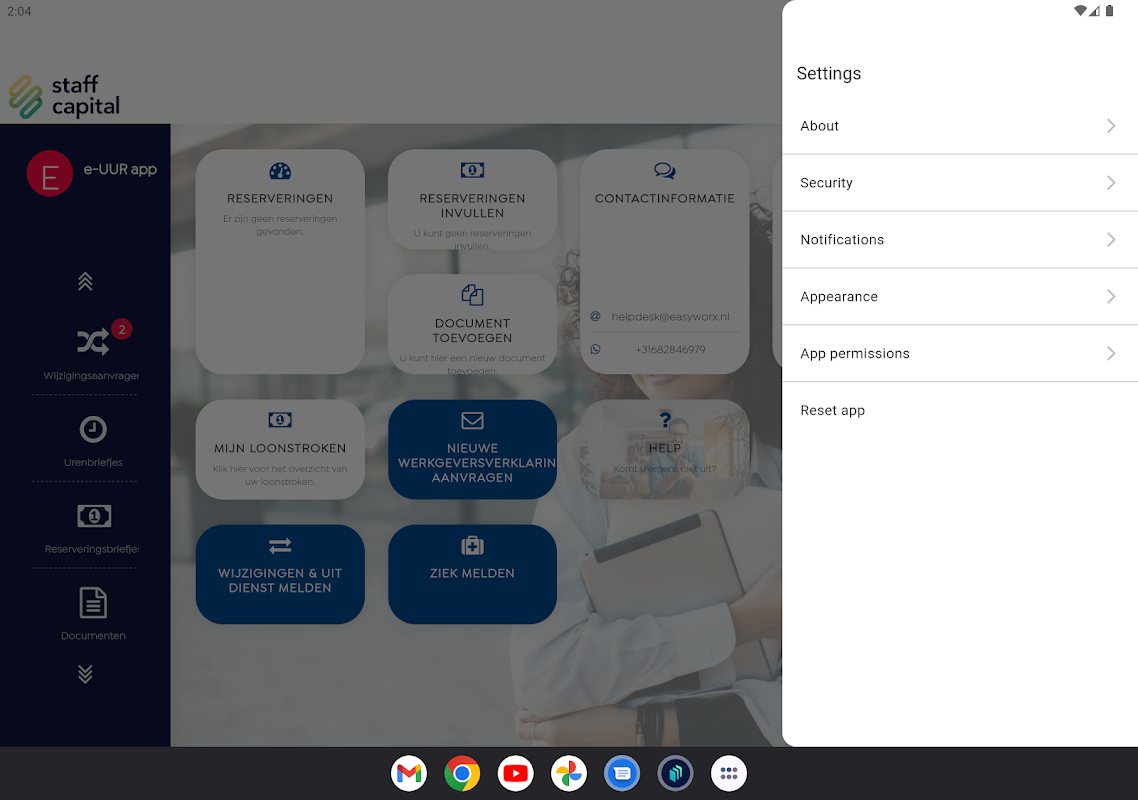Open WIJZIGINGEN & UIT DIENST MELDEN title

pos(280,580)
